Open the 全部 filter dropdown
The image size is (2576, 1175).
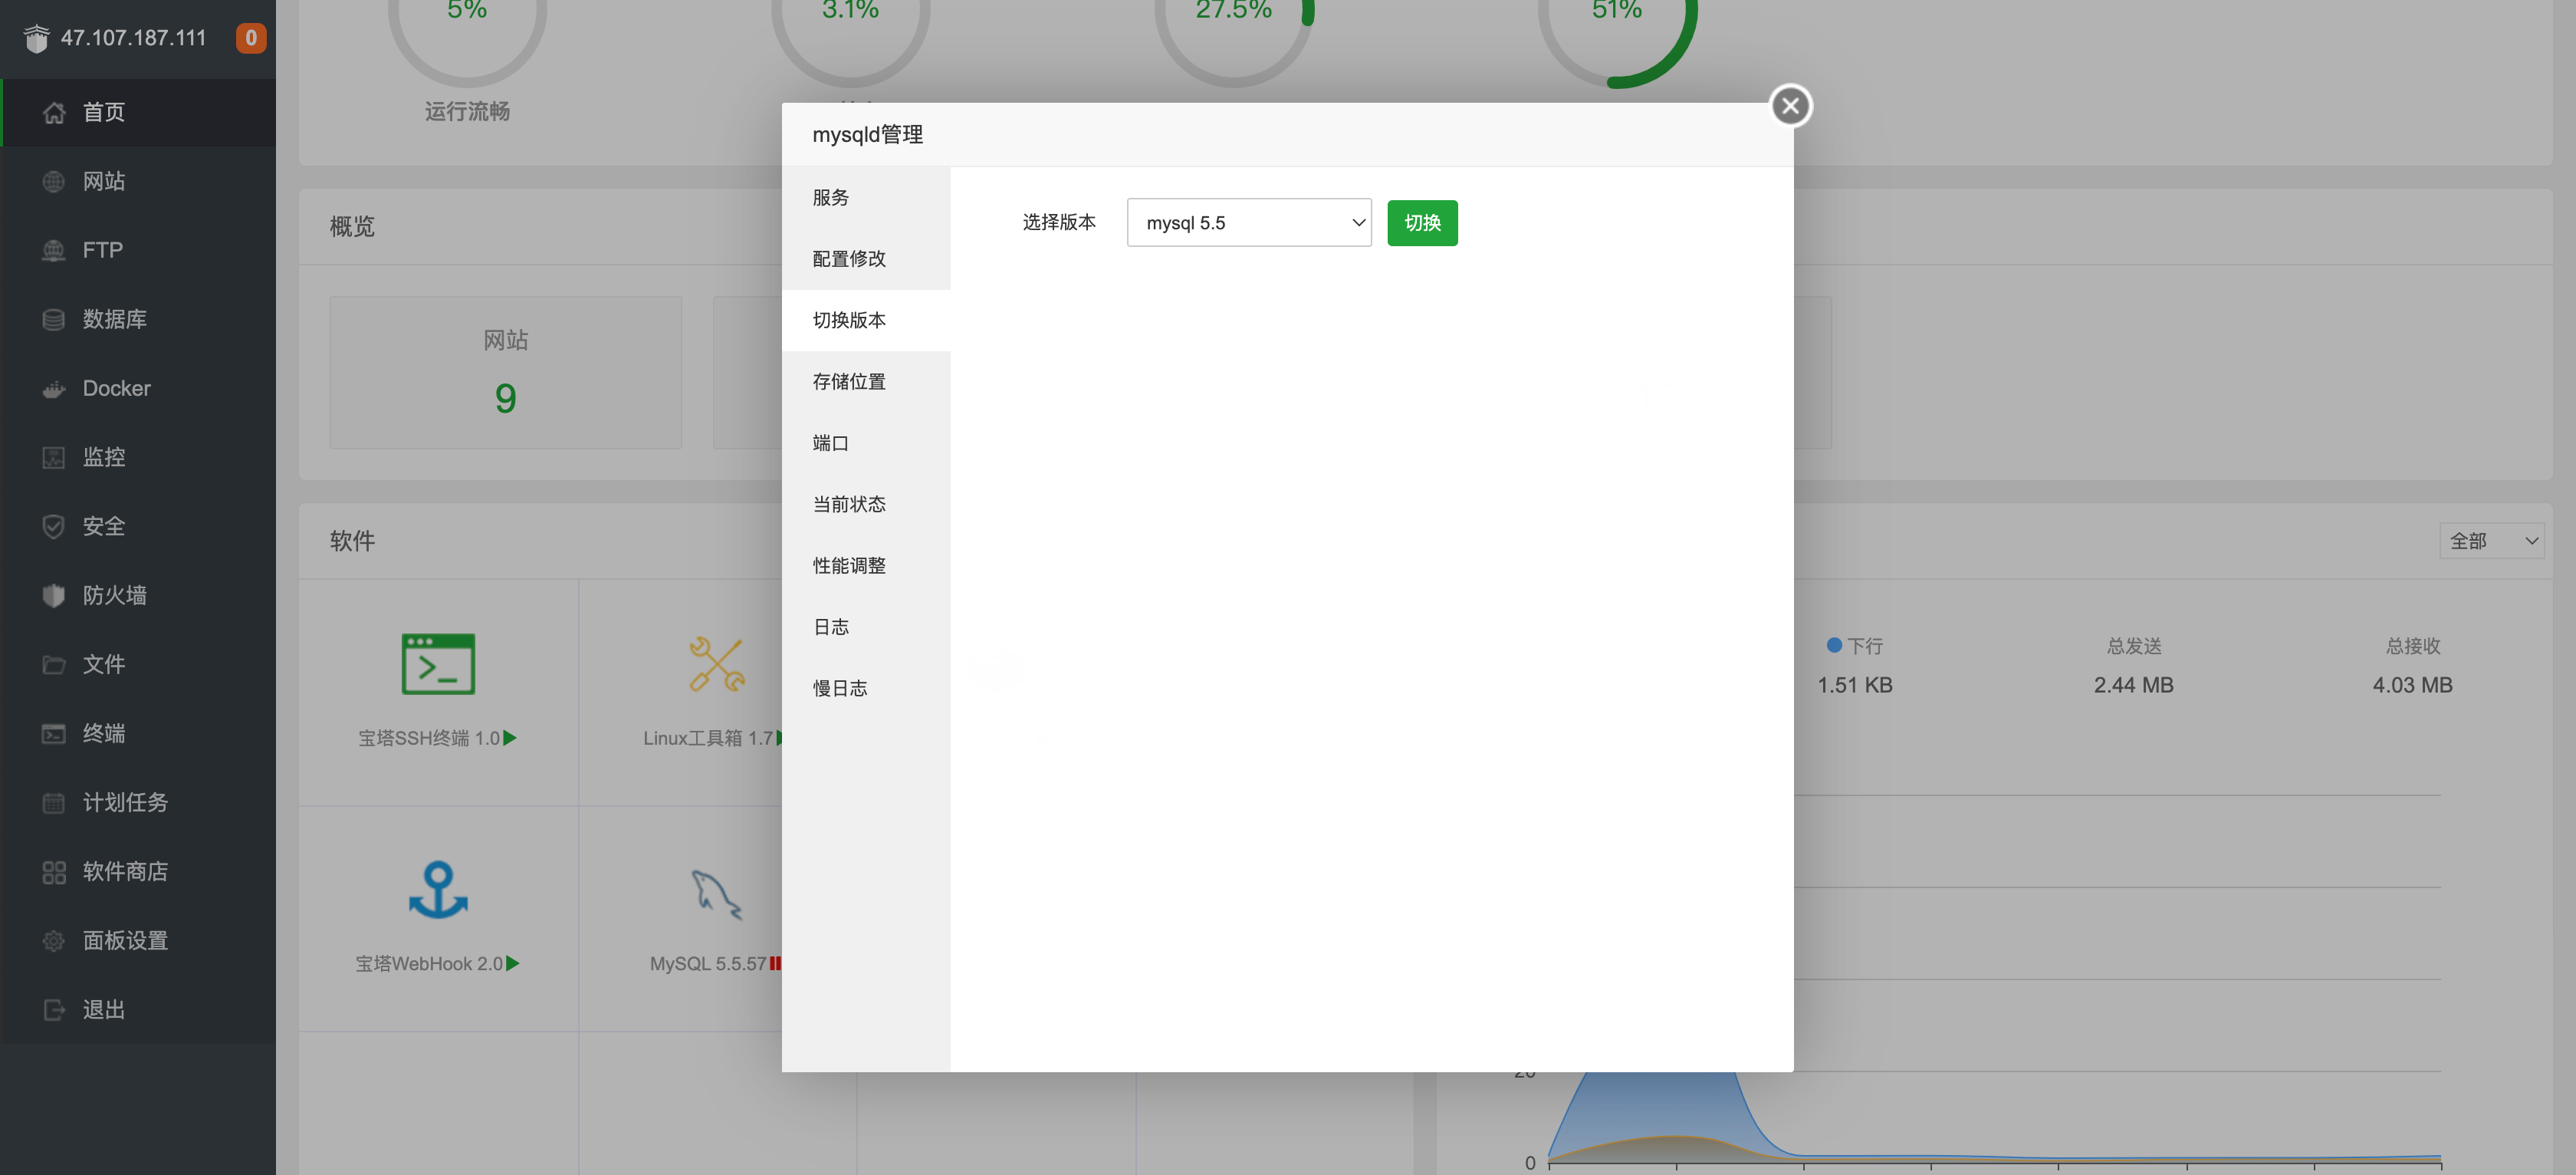coord(2491,541)
